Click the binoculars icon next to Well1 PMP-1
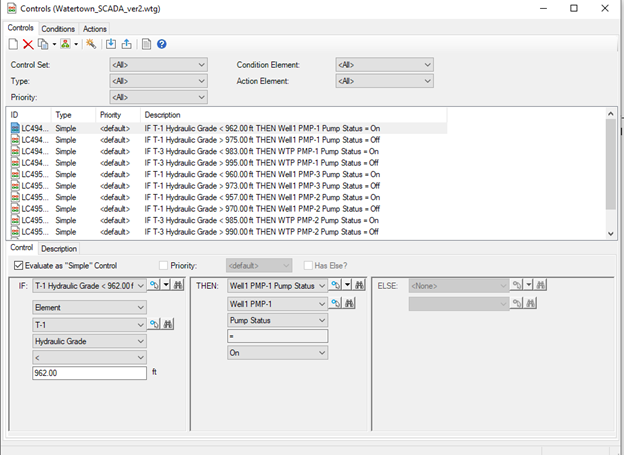This screenshot has width=624, height=455. click(349, 303)
